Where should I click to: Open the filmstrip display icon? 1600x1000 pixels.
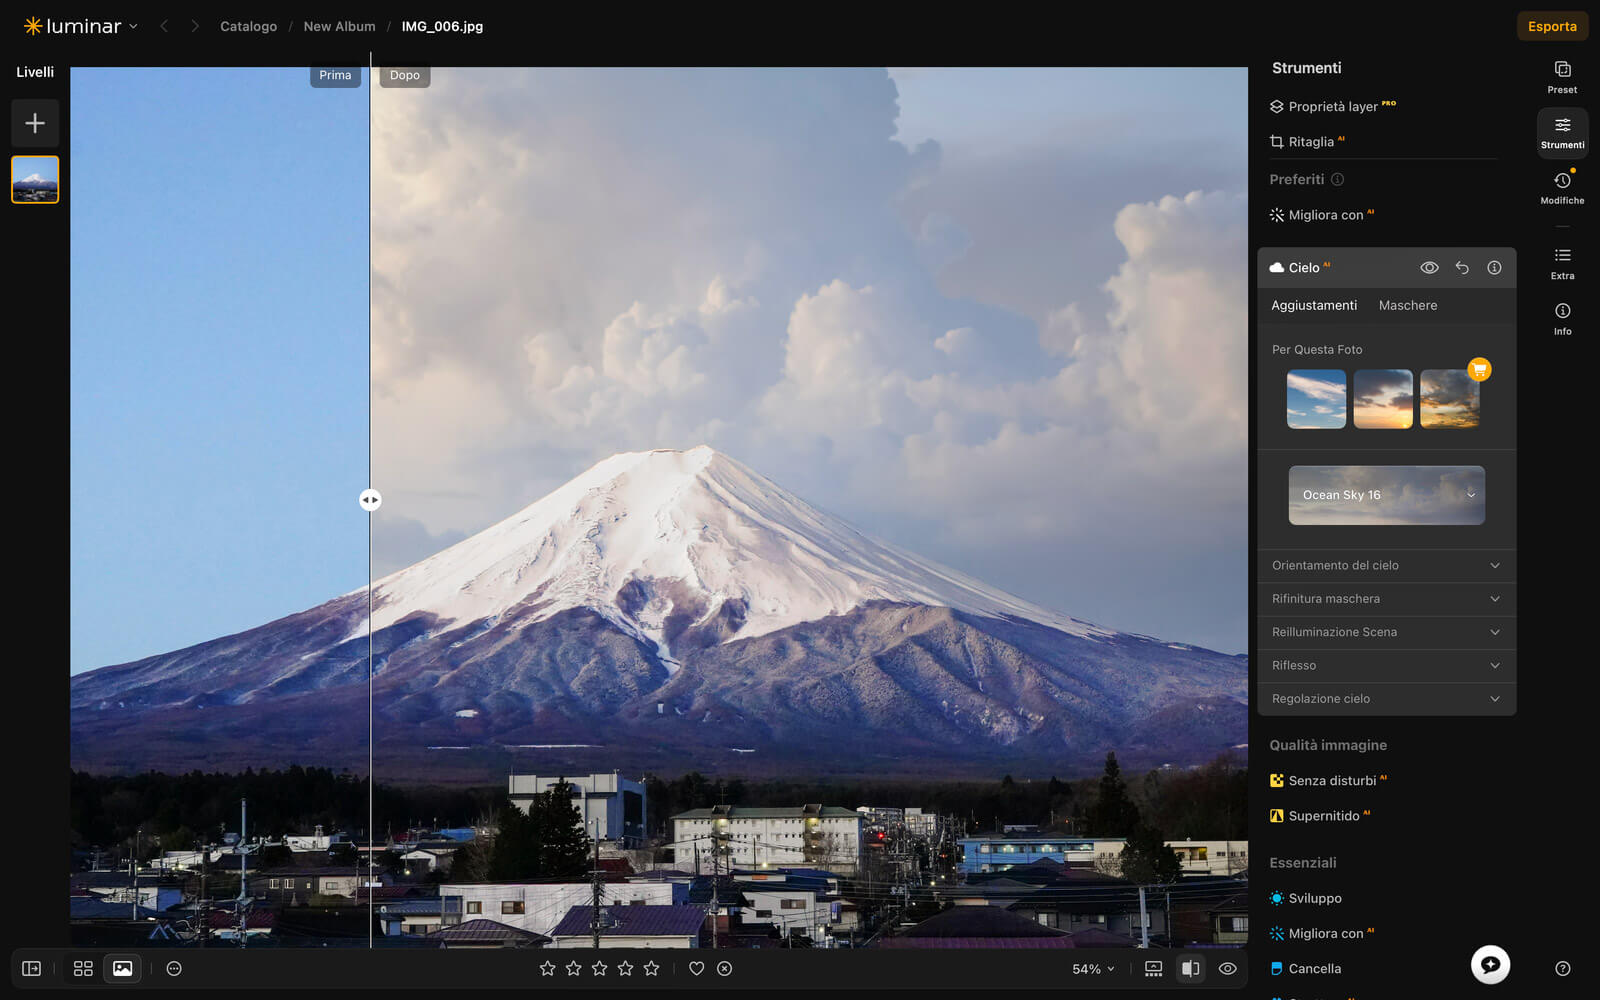1153,969
